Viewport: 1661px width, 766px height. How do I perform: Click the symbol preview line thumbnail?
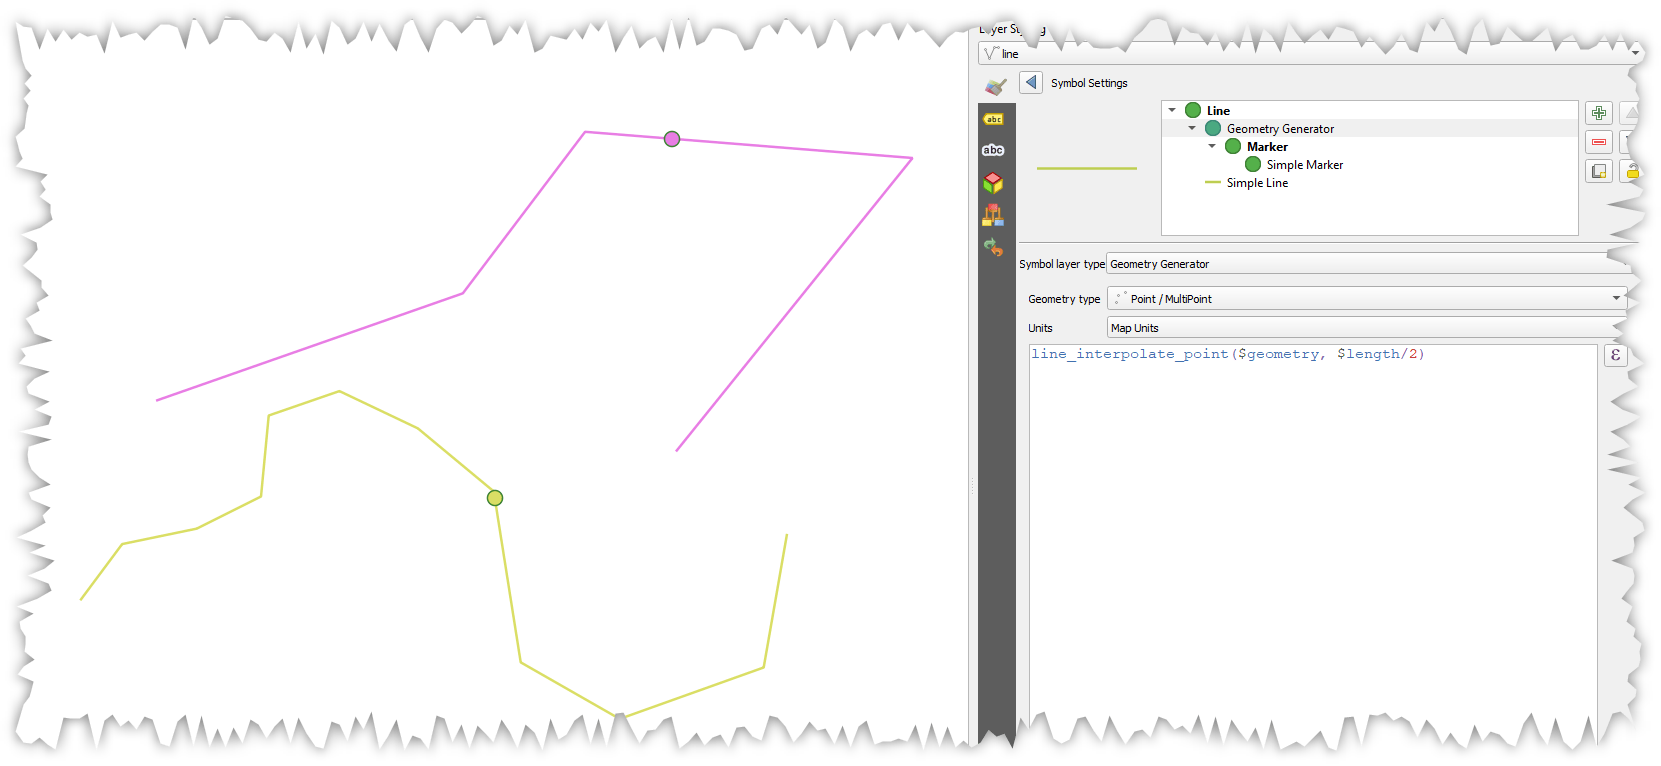(x=1087, y=168)
